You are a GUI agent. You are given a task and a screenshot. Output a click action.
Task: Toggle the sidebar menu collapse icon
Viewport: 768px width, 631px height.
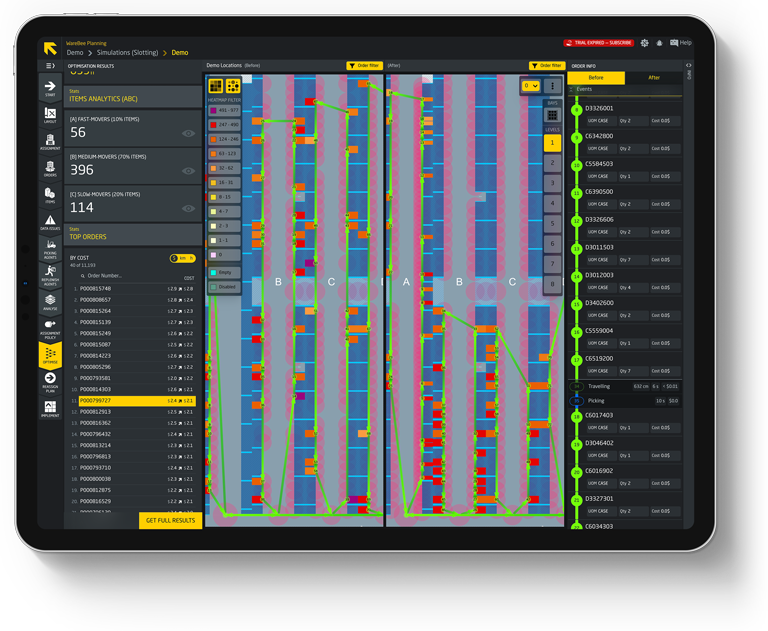50,66
